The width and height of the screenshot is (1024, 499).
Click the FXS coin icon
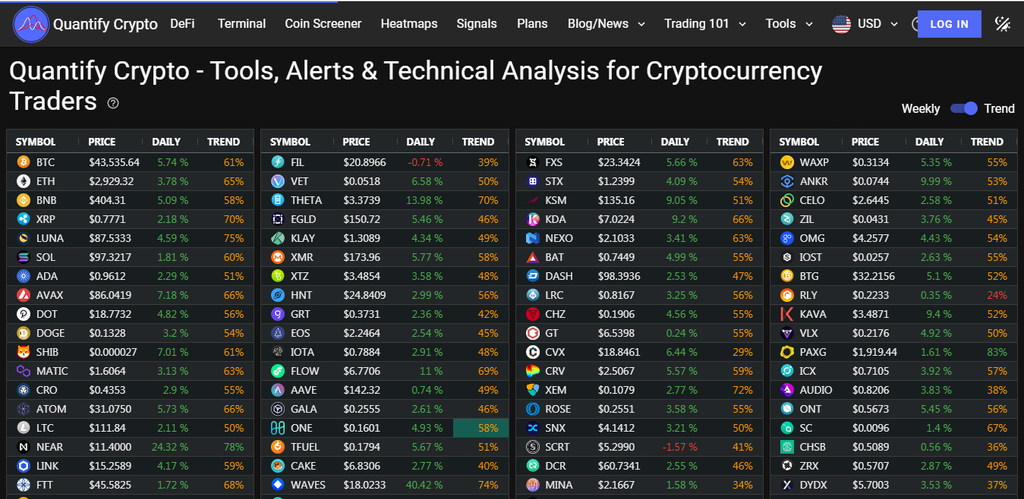coord(533,162)
